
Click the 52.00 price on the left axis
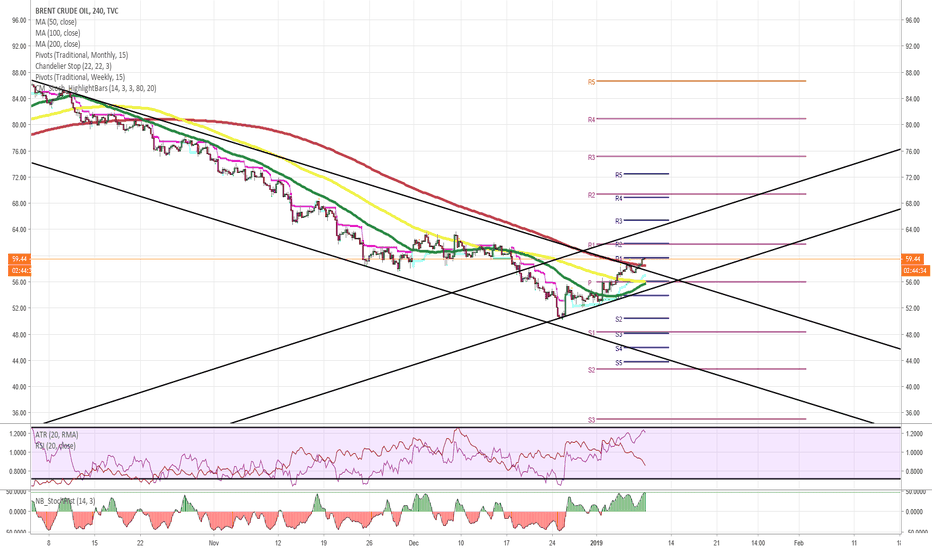(x=19, y=308)
